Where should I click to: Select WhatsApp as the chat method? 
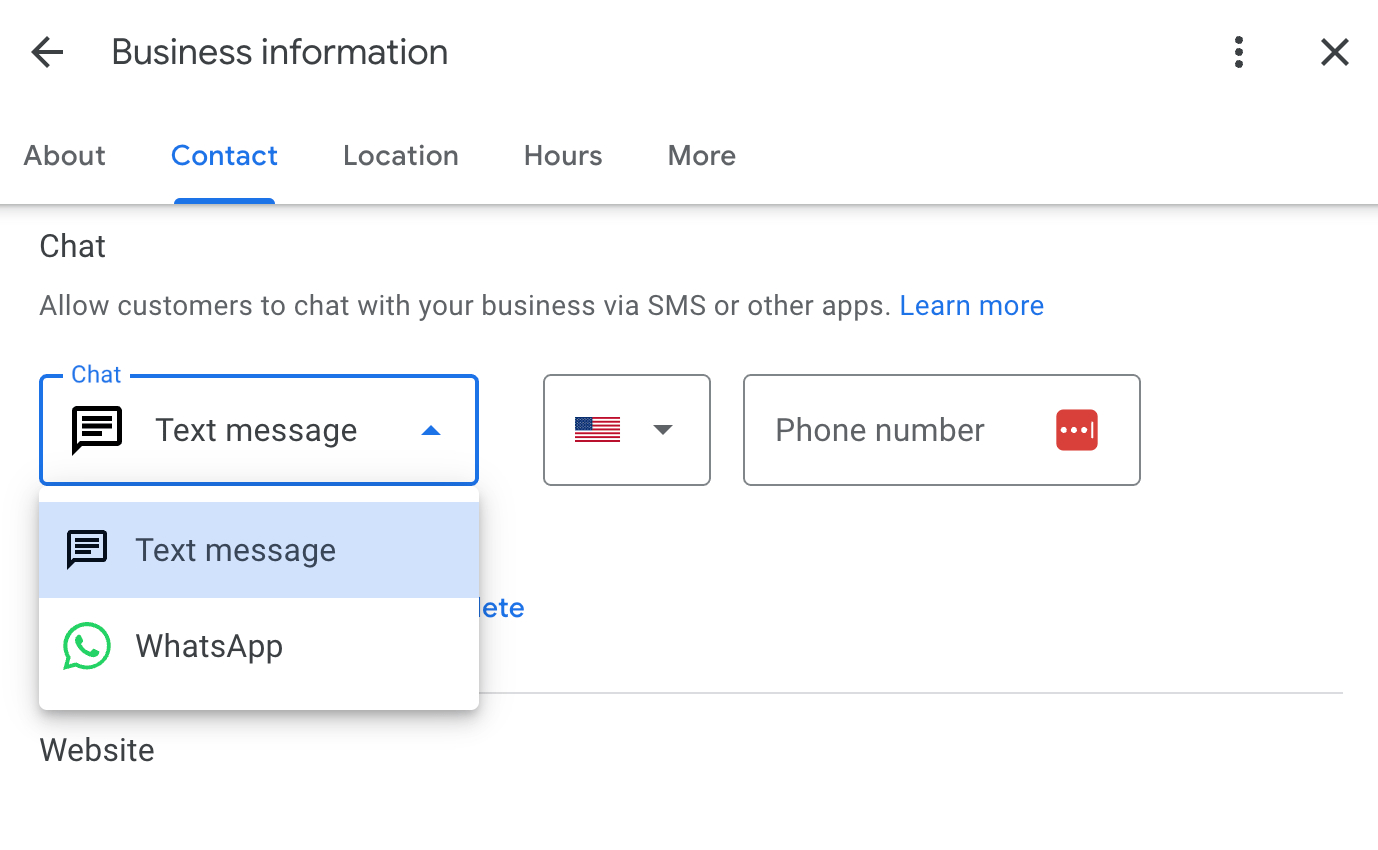tap(209, 645)
